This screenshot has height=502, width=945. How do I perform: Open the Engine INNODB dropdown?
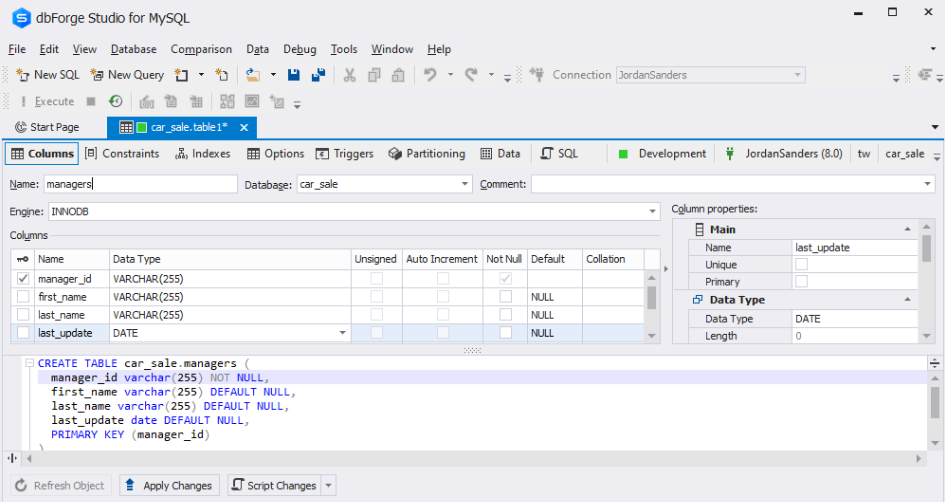click(x=652, y=212)
